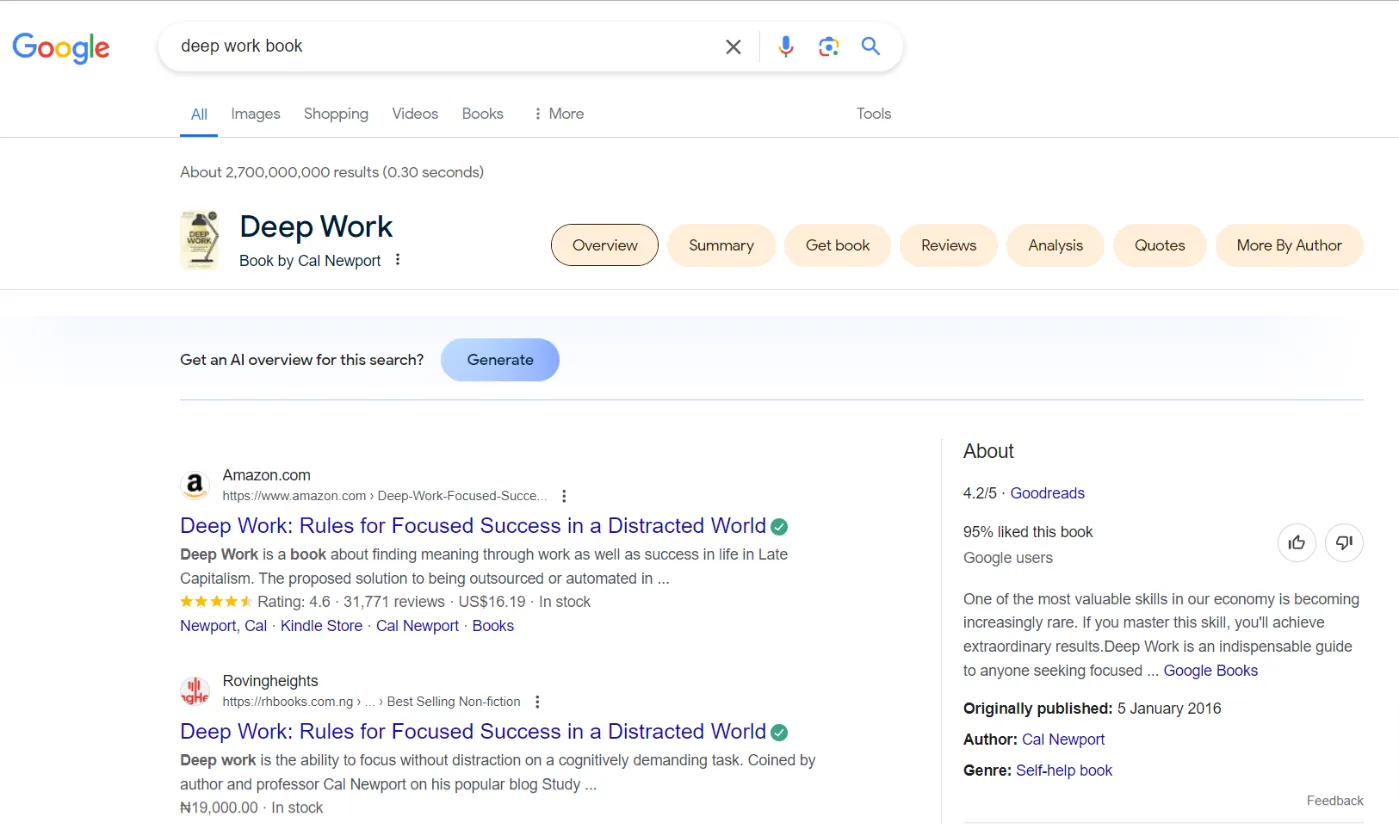Click the Newport, Cal sitelink
The width and height of the screenshot is (1399, 824).
pos(224,626)
